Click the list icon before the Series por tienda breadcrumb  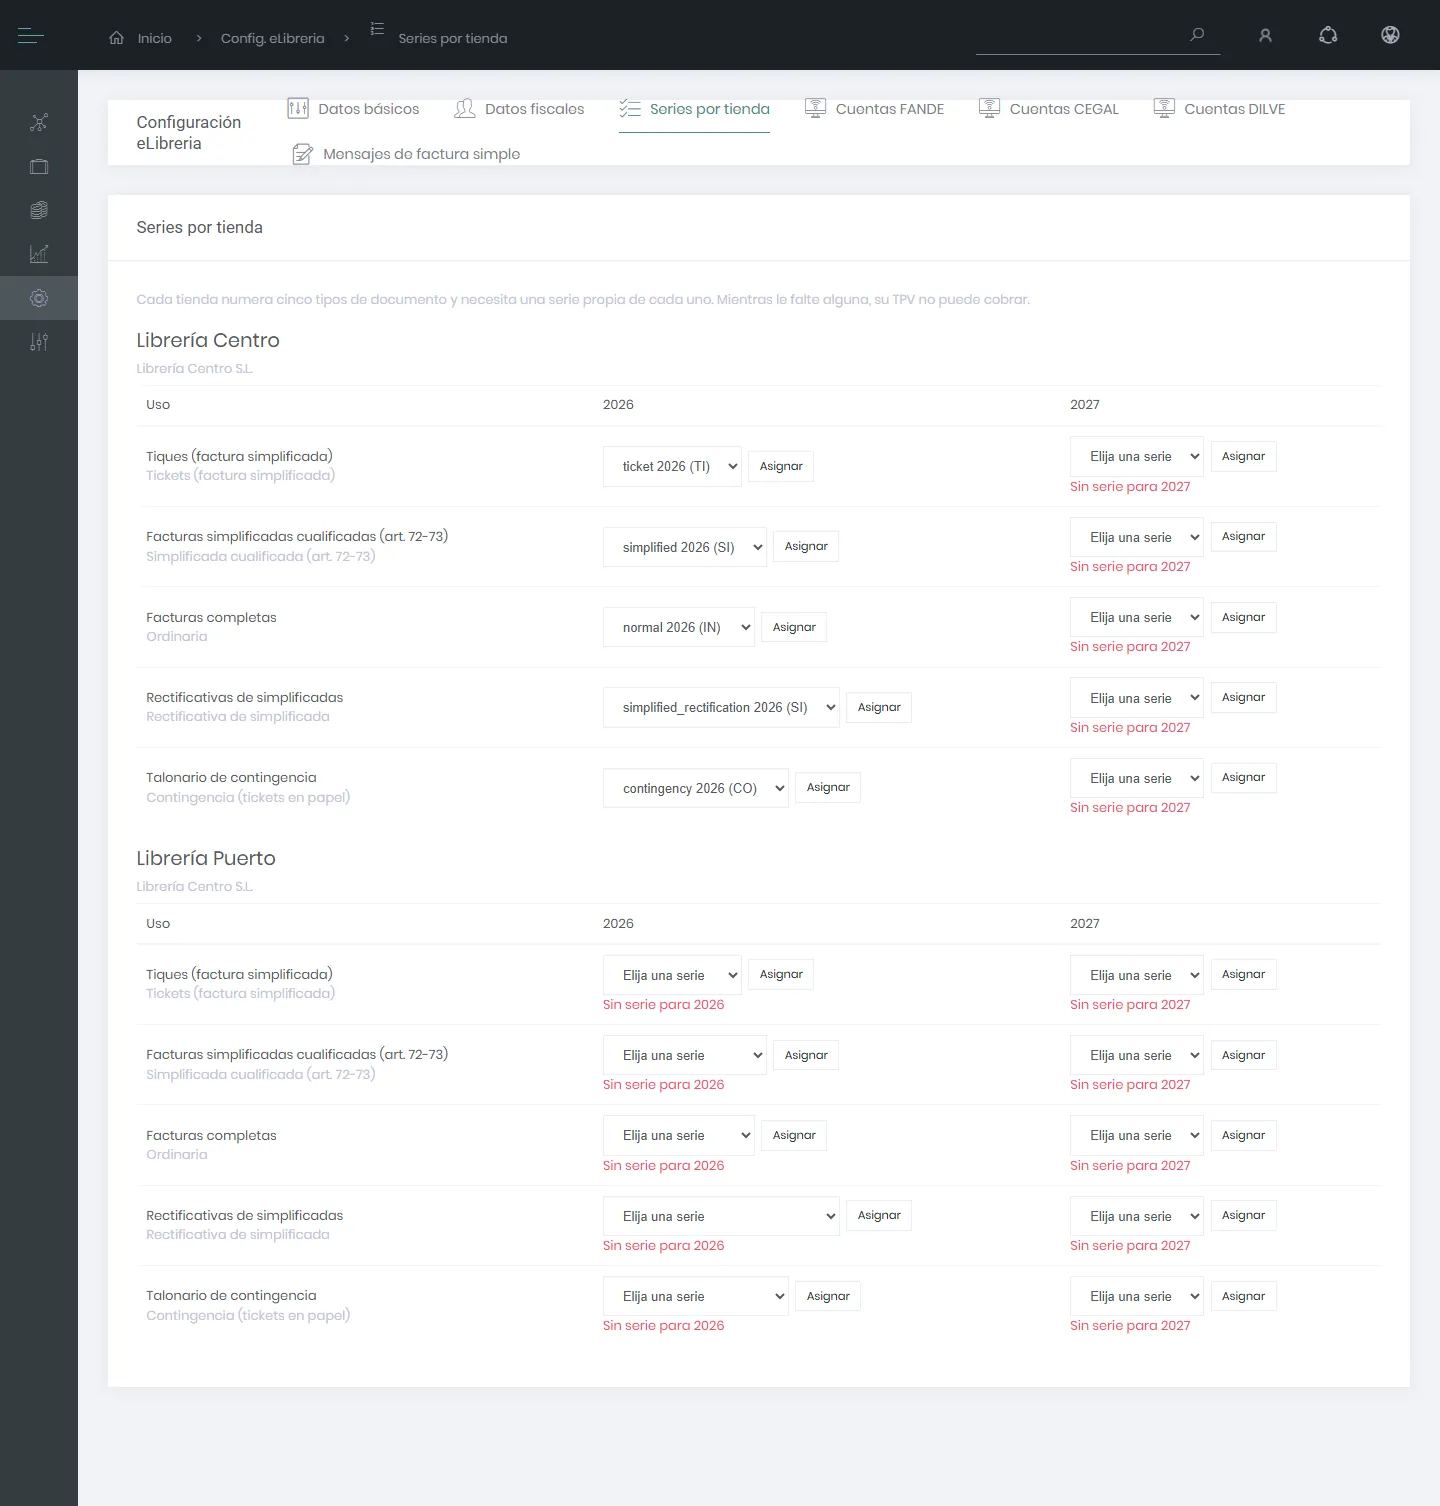click(377, 29)
